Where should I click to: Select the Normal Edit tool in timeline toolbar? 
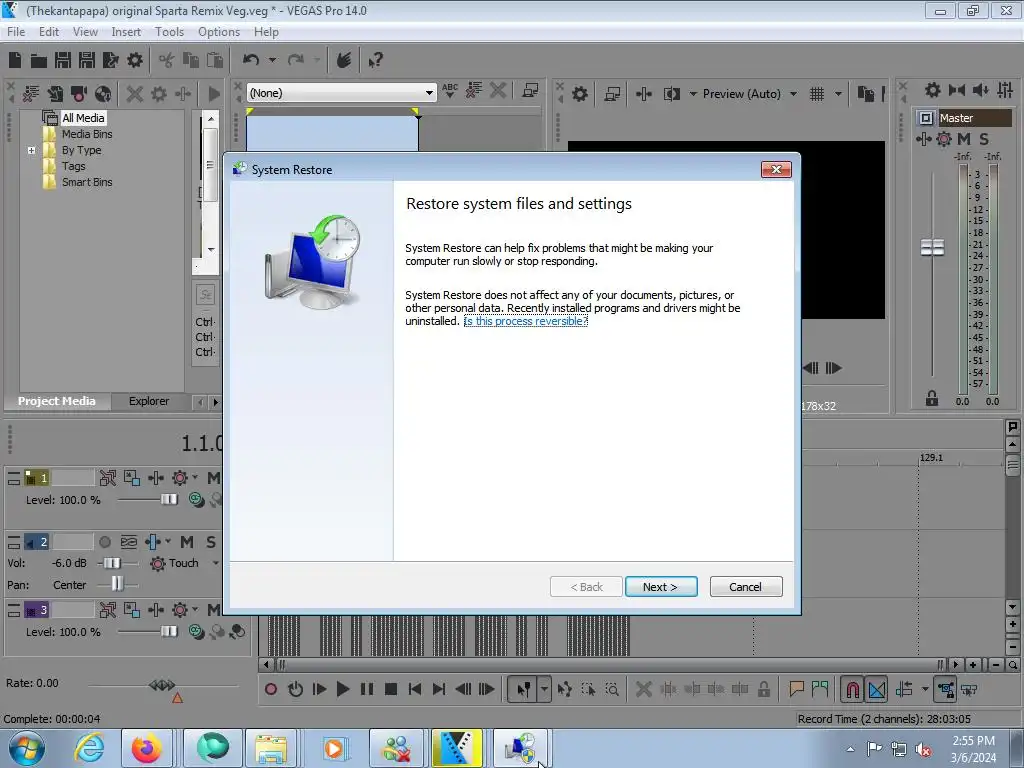(x=523, y=689)
